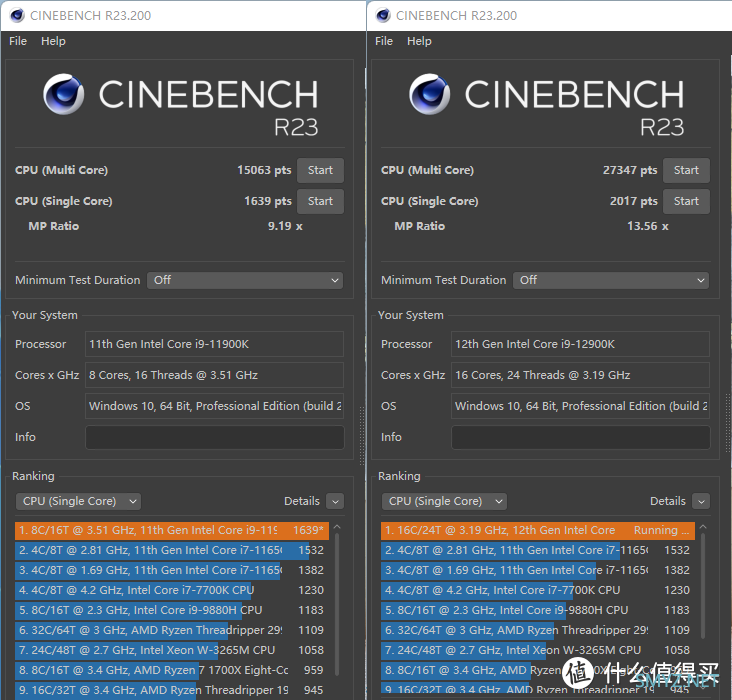Open ranking type dropdown in right window
Viewport: 732px width, 700px height.
444,501
